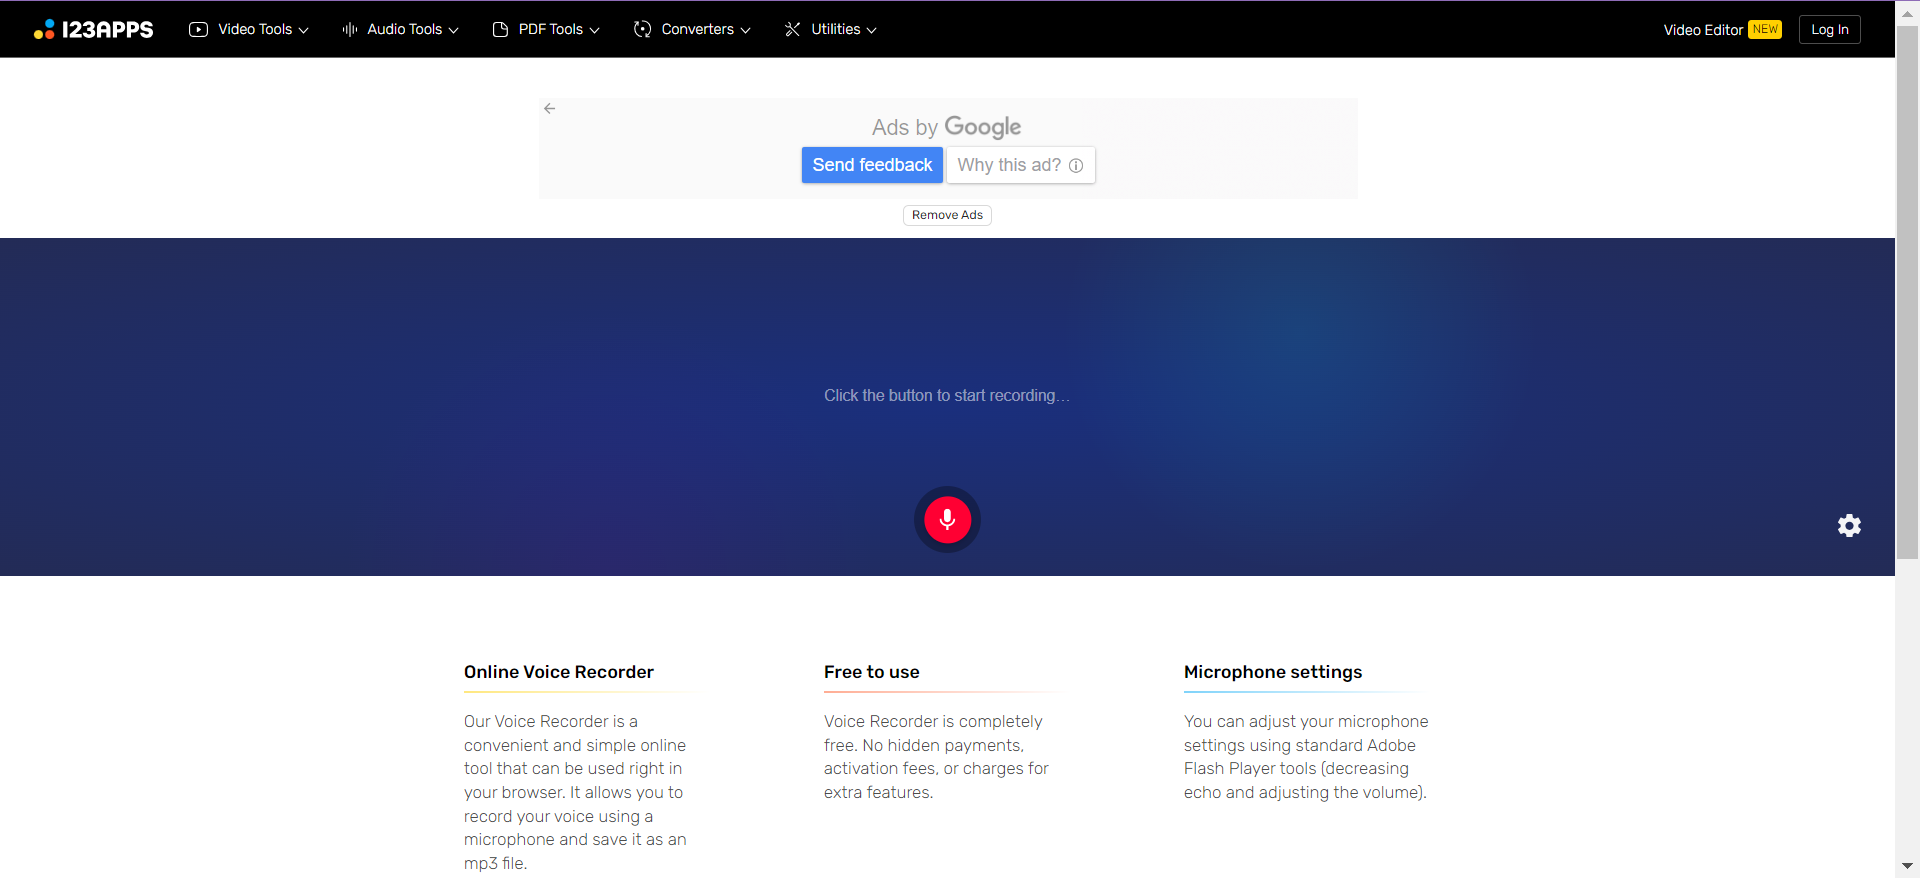This screenshot has height=878, width=1920.
Task: Open recorder settings gear icon
Action: coord(1848,526)
